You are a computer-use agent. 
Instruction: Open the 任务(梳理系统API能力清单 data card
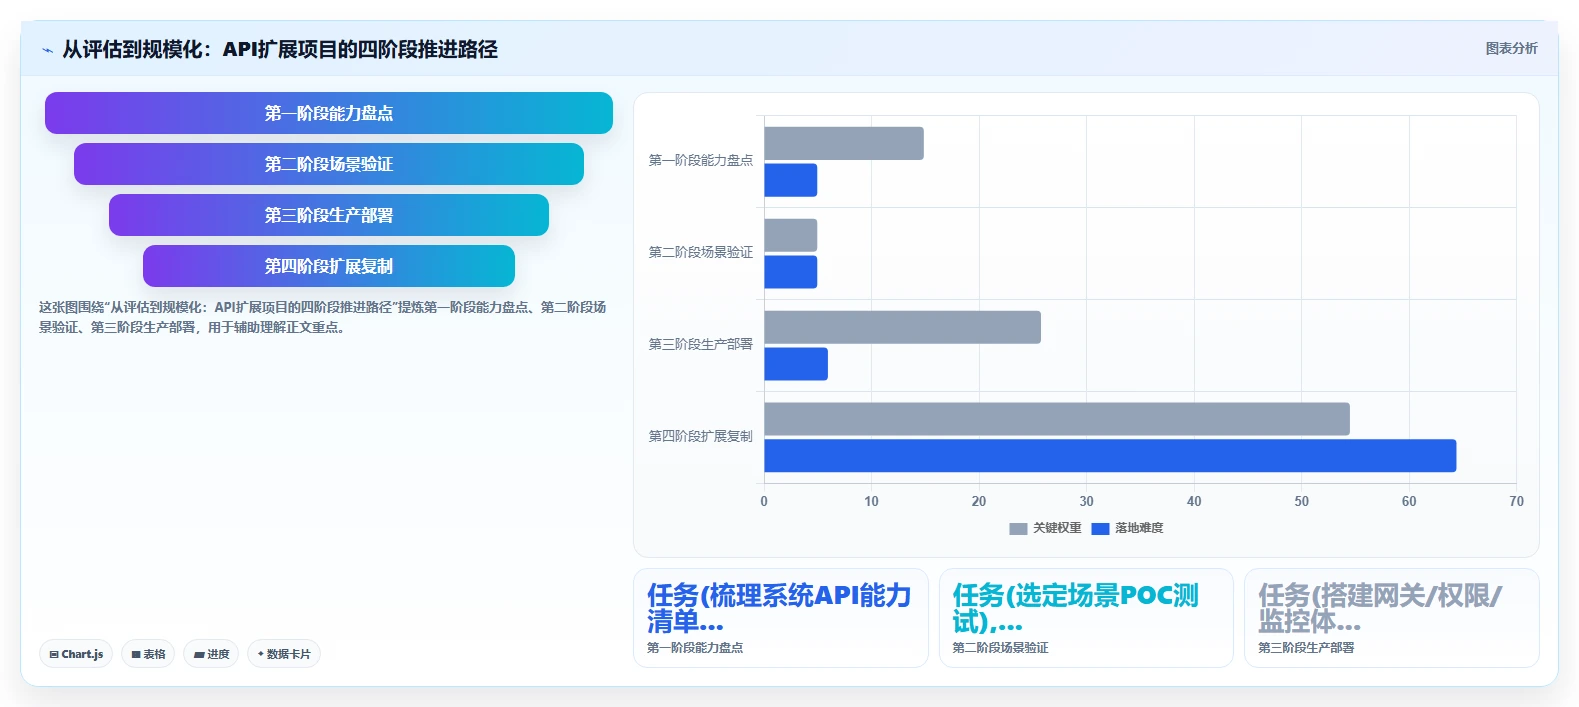coord(781,618)
